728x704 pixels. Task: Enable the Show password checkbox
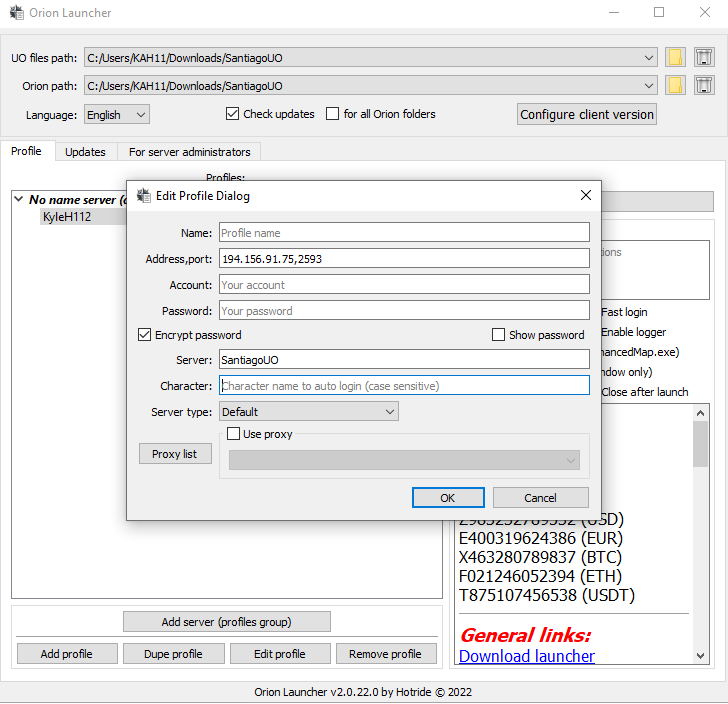[499, 335]
